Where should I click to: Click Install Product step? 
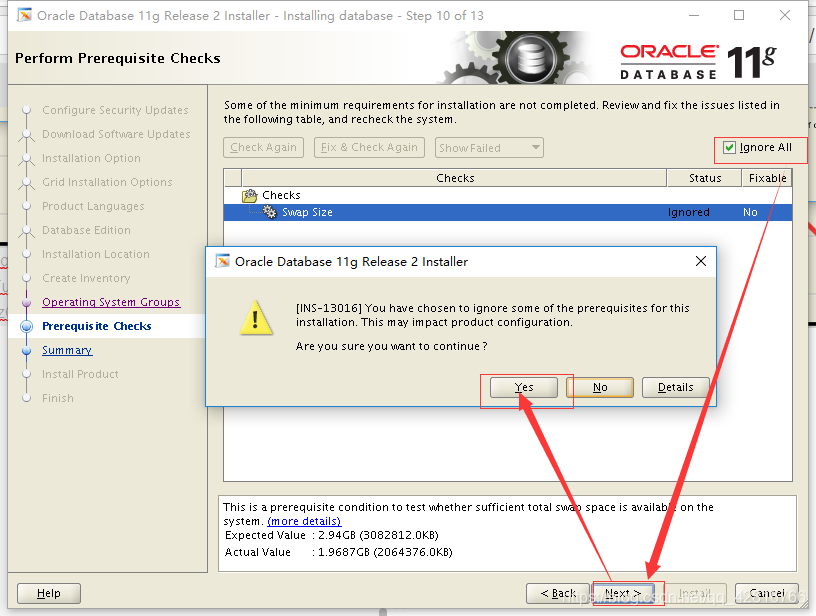(80, 374)
